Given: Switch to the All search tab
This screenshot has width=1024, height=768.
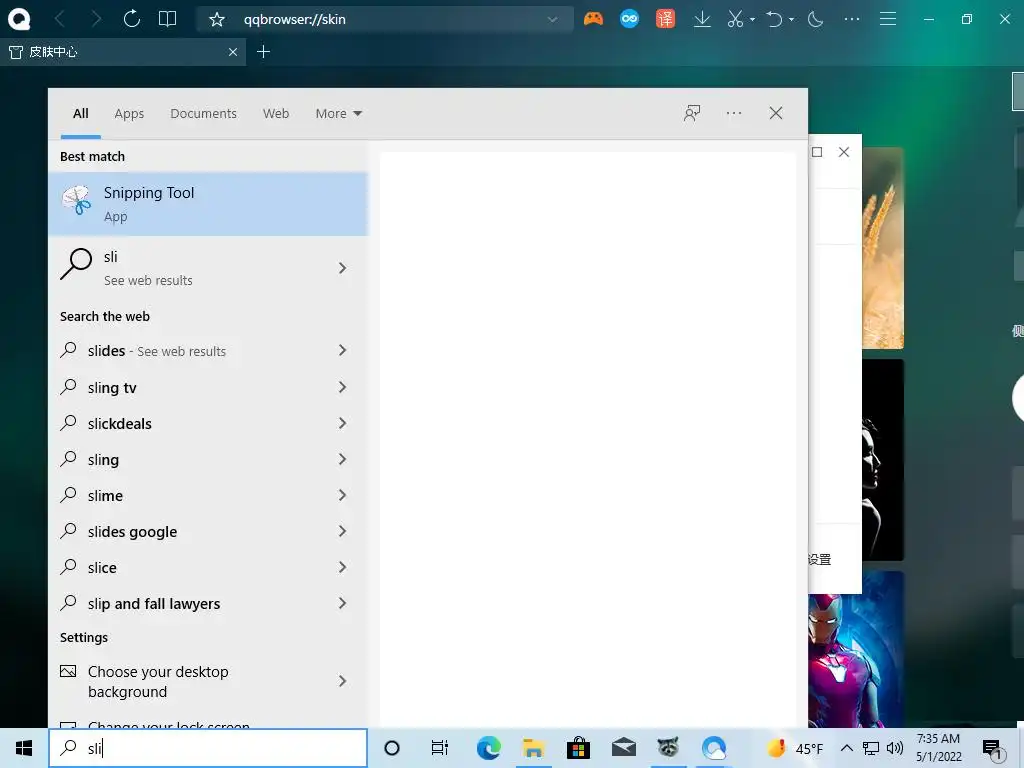Looking at the screenshot, I should (80, 114).
